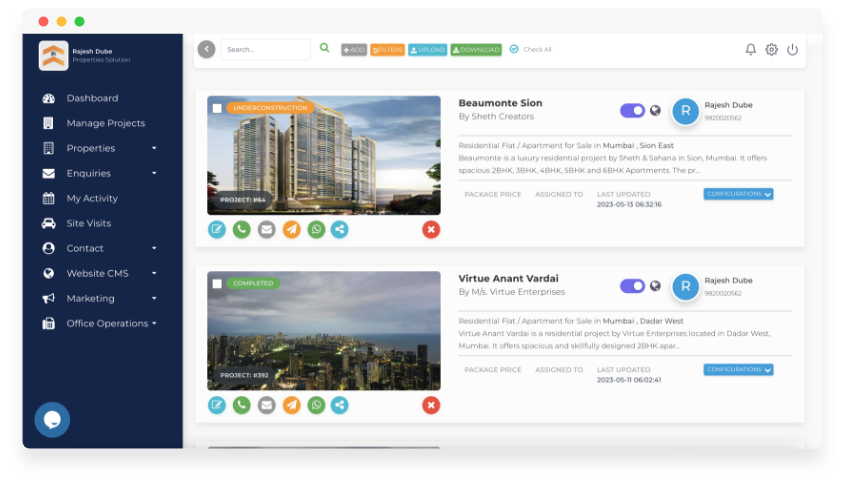Screen dimensions: 845x485
Task: Disable the Beaumonte Sion active toggle
Action: [x=632, y=111]
